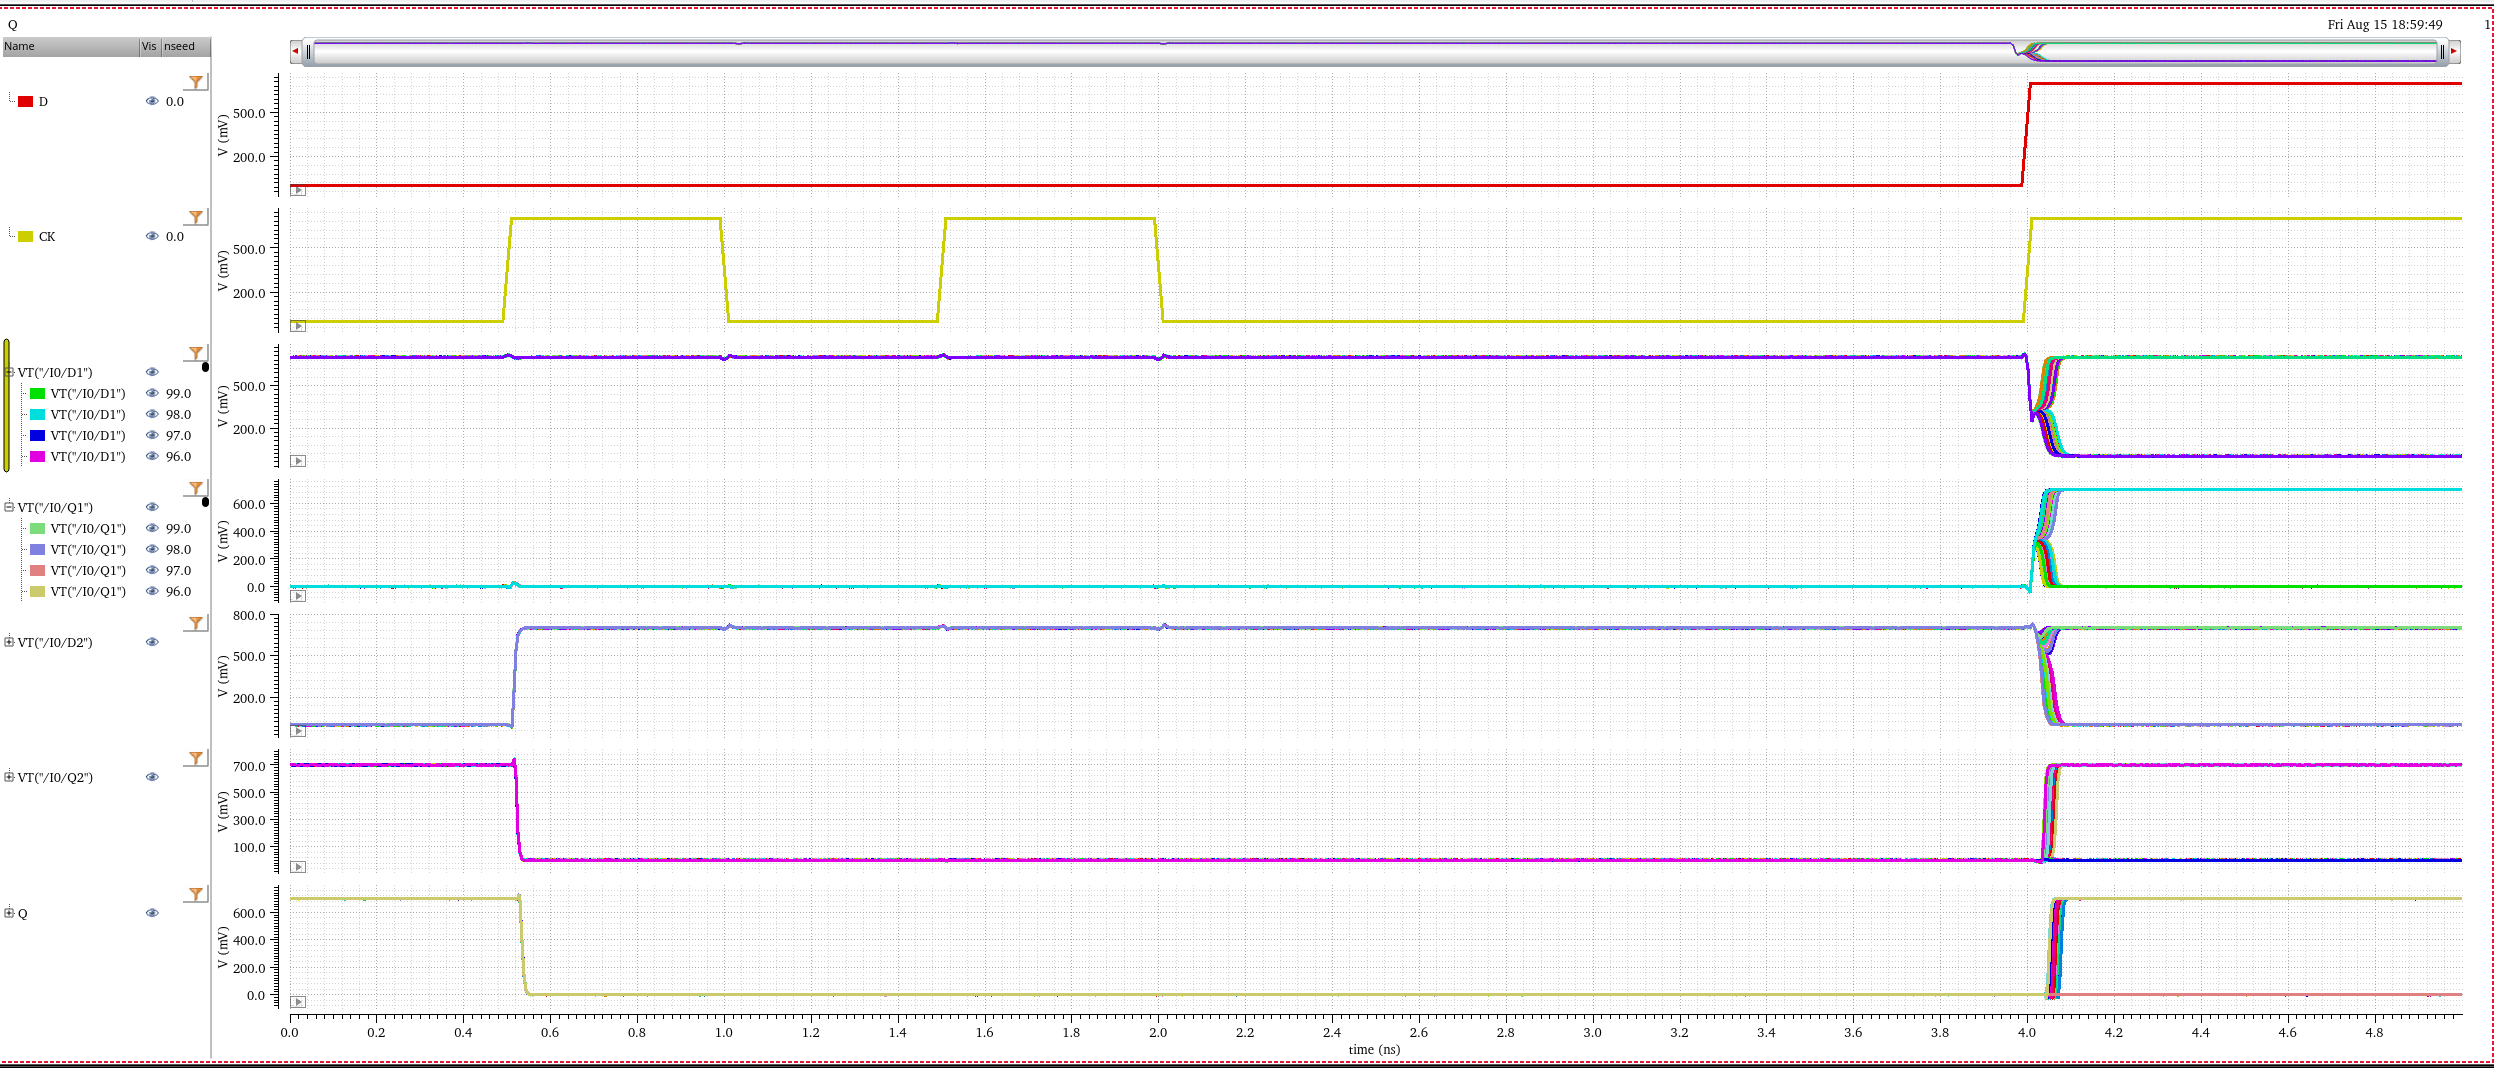Open the filter funnel beside VT("/I0/D1") group

coord(196,353)
